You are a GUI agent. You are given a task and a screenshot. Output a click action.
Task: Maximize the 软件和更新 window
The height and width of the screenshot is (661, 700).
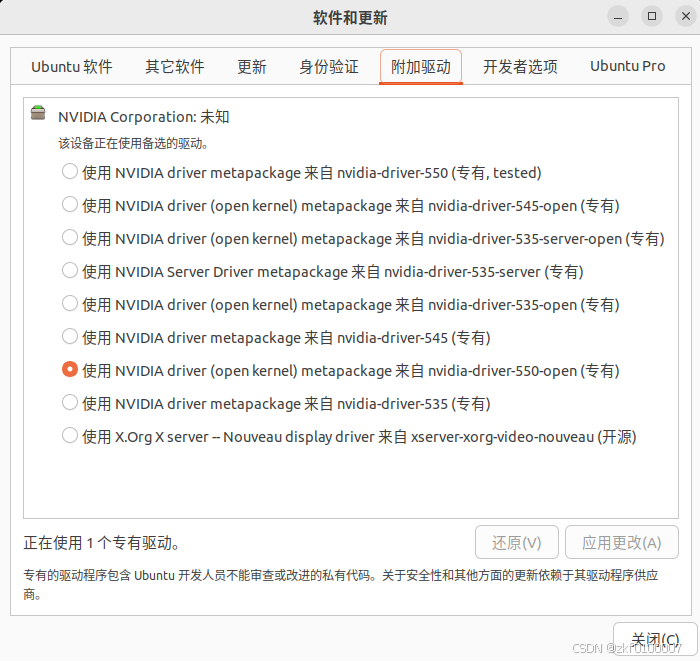(652, 17)
